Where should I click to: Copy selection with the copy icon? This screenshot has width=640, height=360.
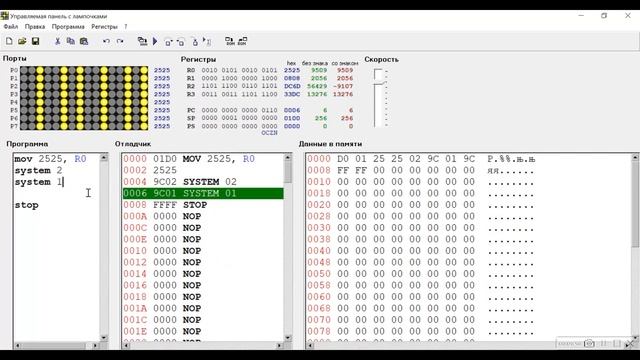pyautogui.click(x=71, y=41)
